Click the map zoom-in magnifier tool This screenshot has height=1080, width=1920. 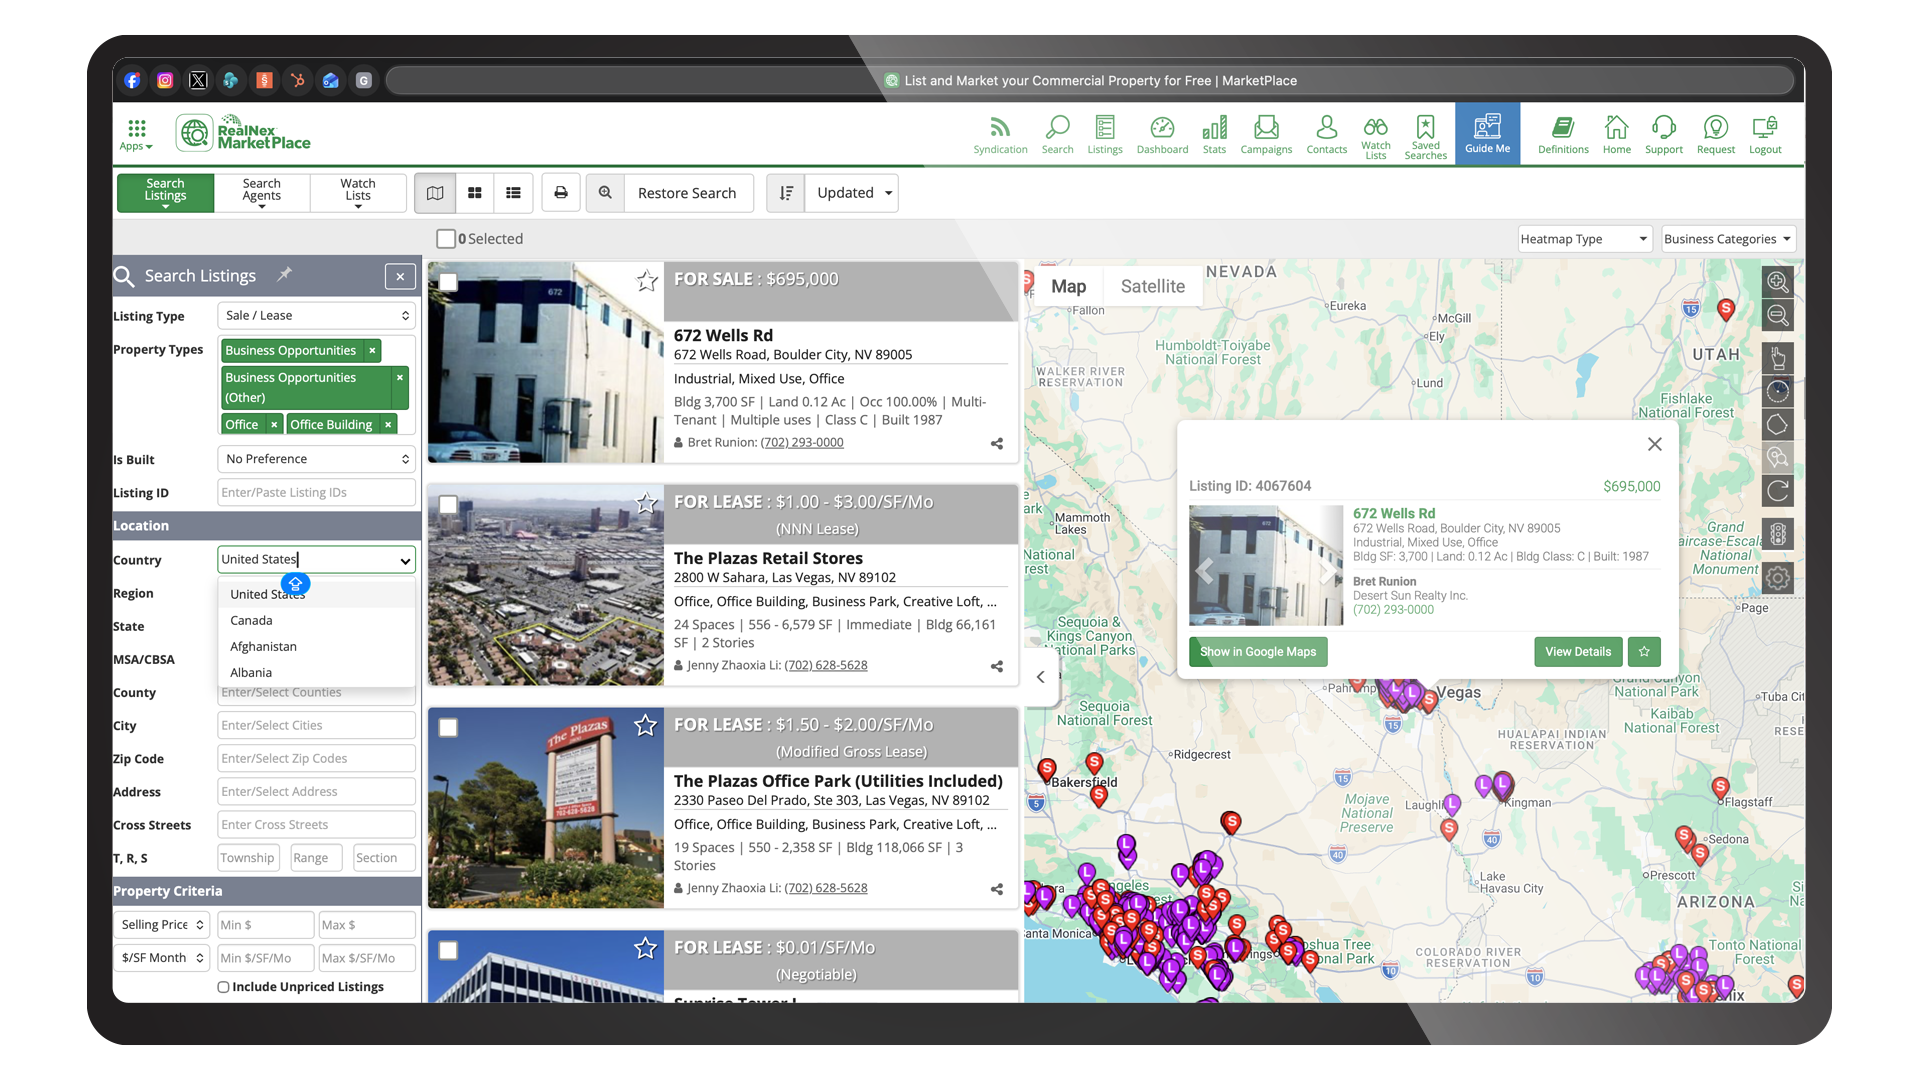[x=1777, y=282]
